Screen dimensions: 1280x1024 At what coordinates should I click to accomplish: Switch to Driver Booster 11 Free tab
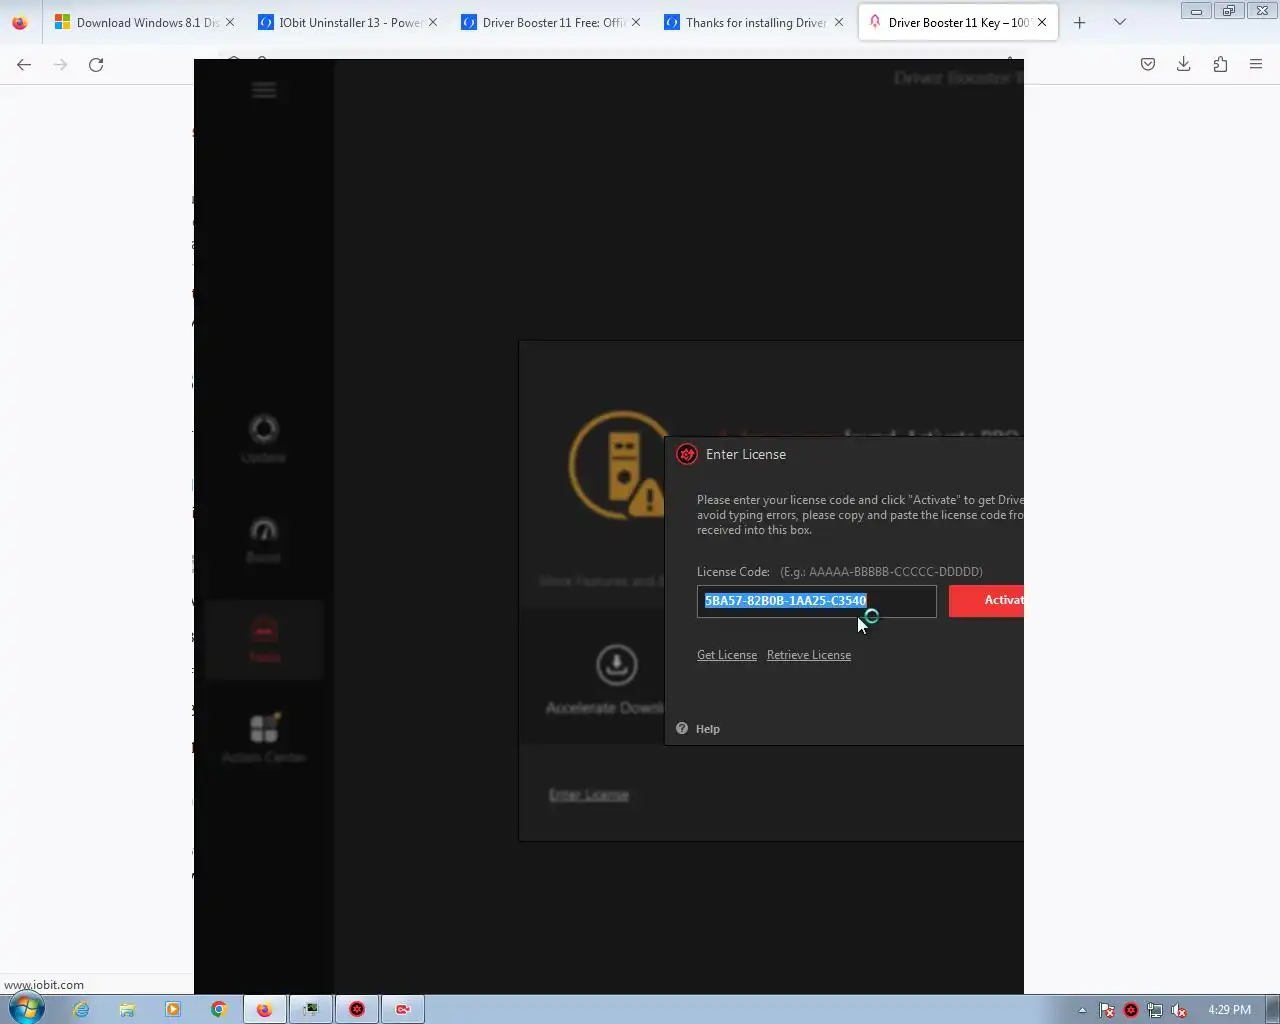coord(543,22)
